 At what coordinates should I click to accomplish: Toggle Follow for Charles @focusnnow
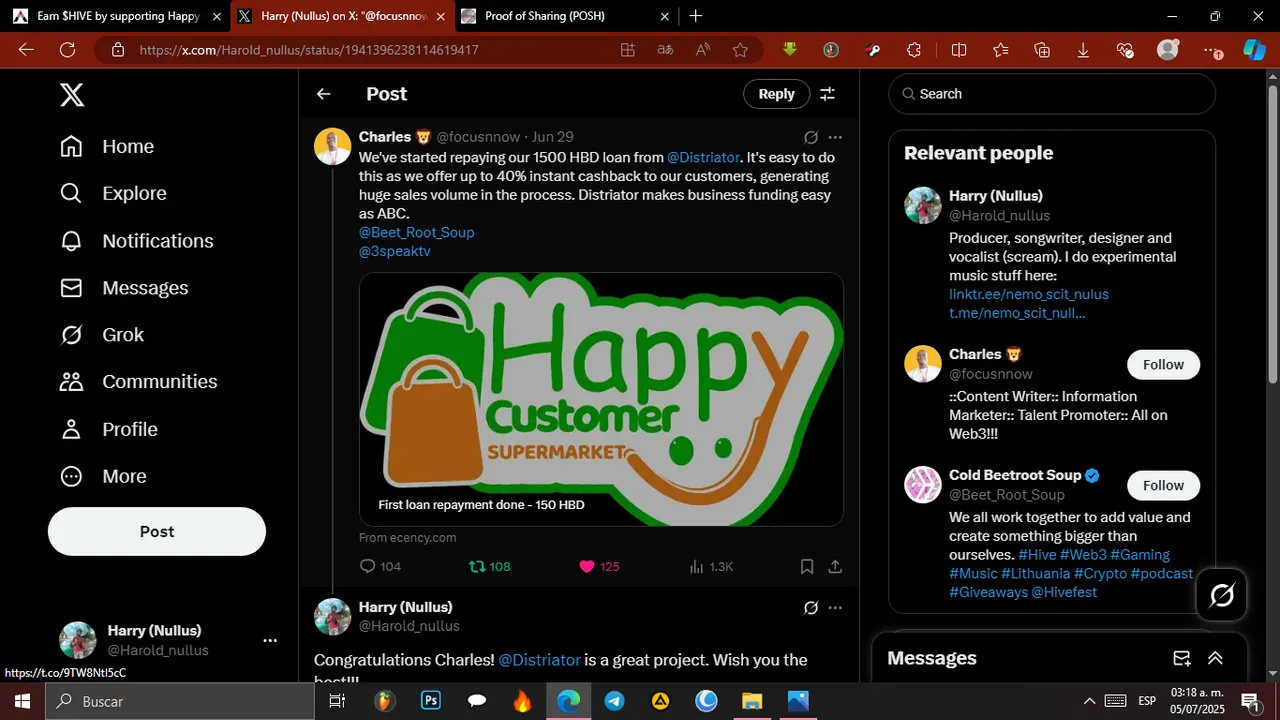tap(1163, 365)
